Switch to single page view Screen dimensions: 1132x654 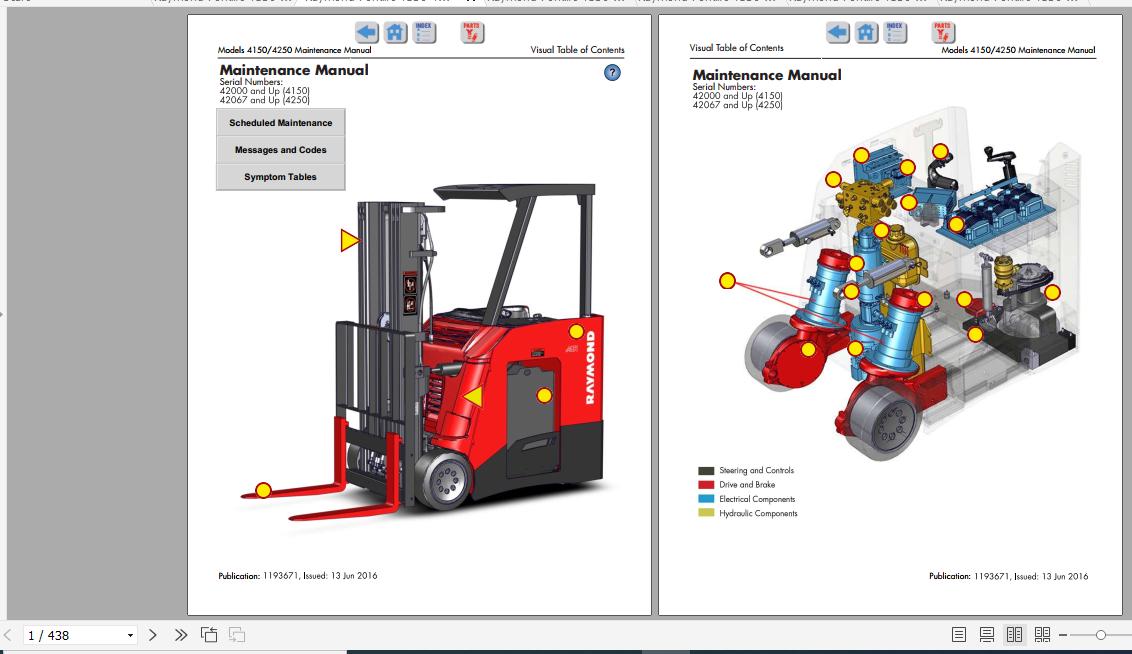[x=959, y=635]
